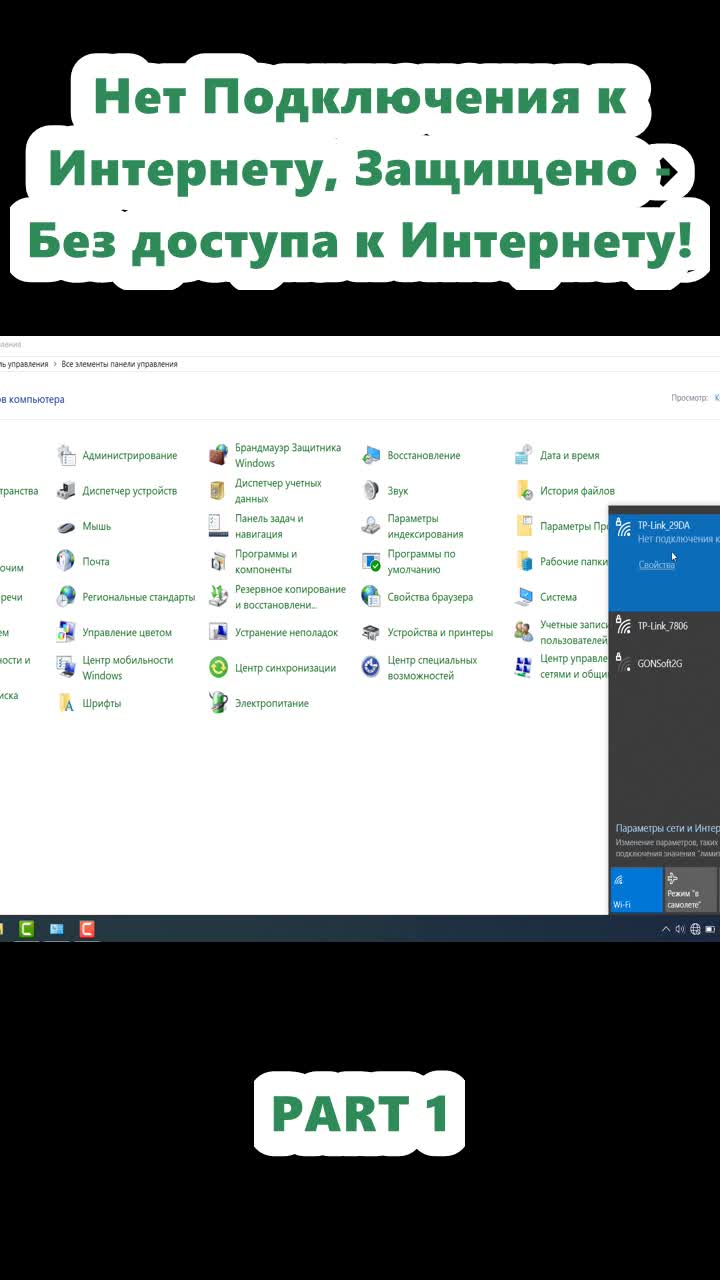
Task: Click the Администрирование text link
Action: [x=130, y=456]
